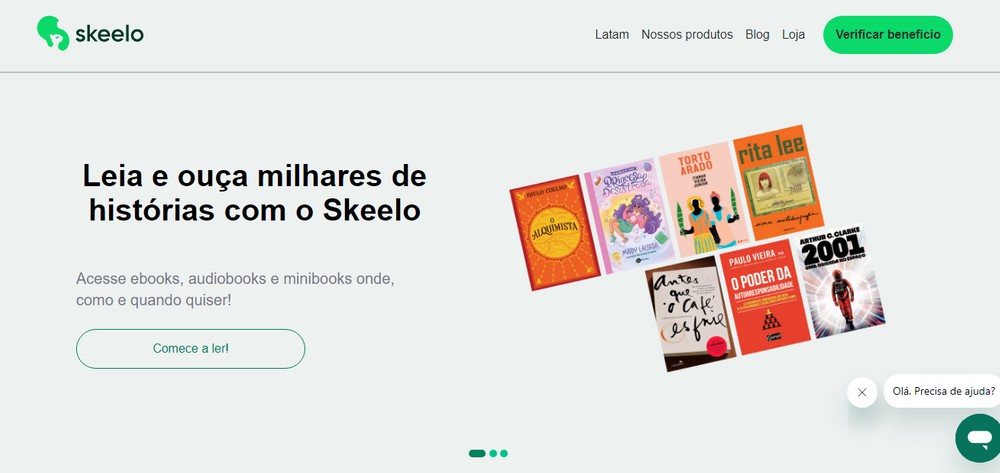
Task: Open the Latam menu item
Action: click(612, 34)
